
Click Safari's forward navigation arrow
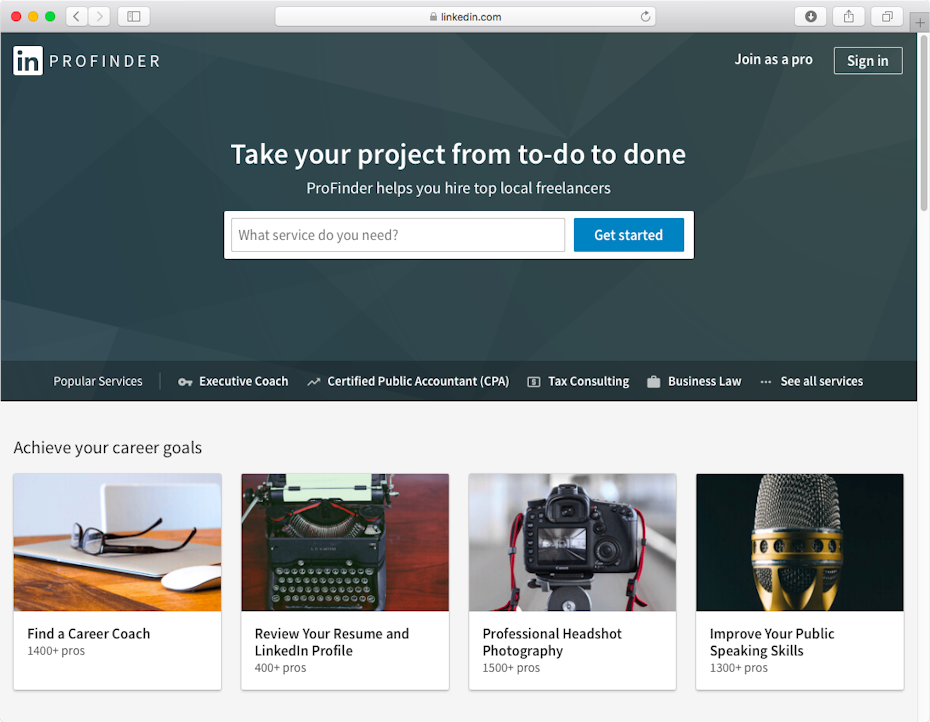pyautogui.click(x=99, y=16)
